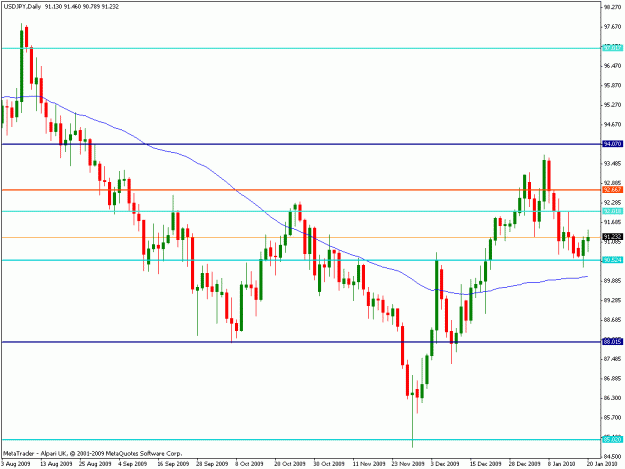Select the dark blue 94.070 price tag
Image resolution: width=625 pixels, height=469 pixels.
(x=612, y=144)
